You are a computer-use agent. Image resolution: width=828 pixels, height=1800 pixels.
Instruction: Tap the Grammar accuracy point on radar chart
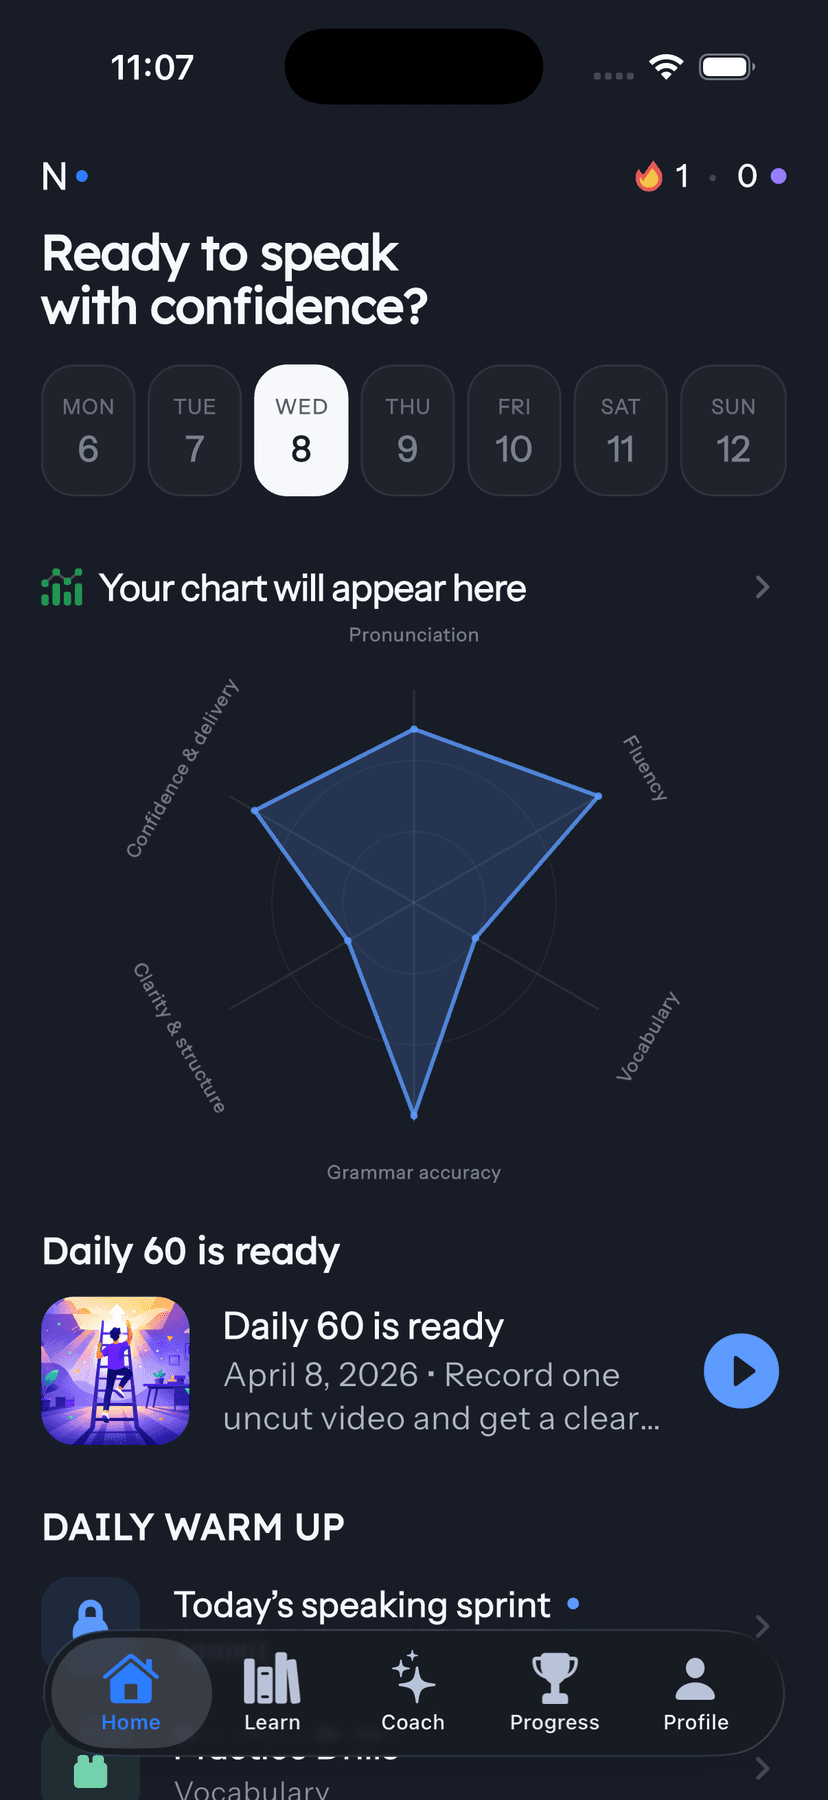414,1114
